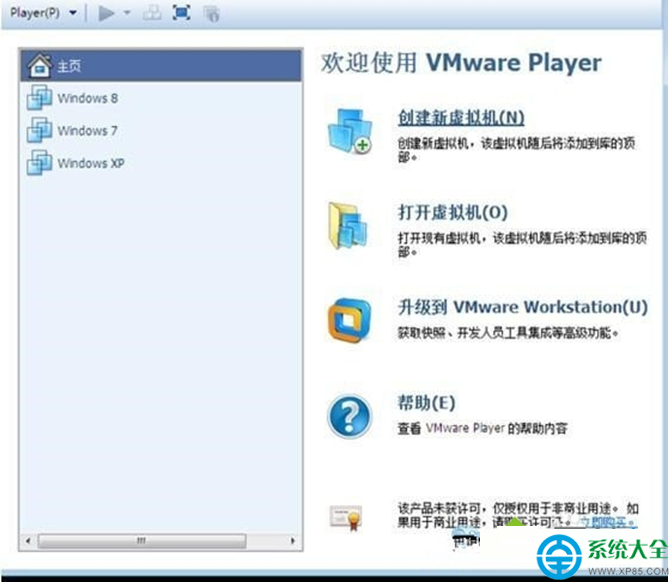
Task: Click the green Play virtual machine button
Action: pyautogui.click(x=106, y=13)
